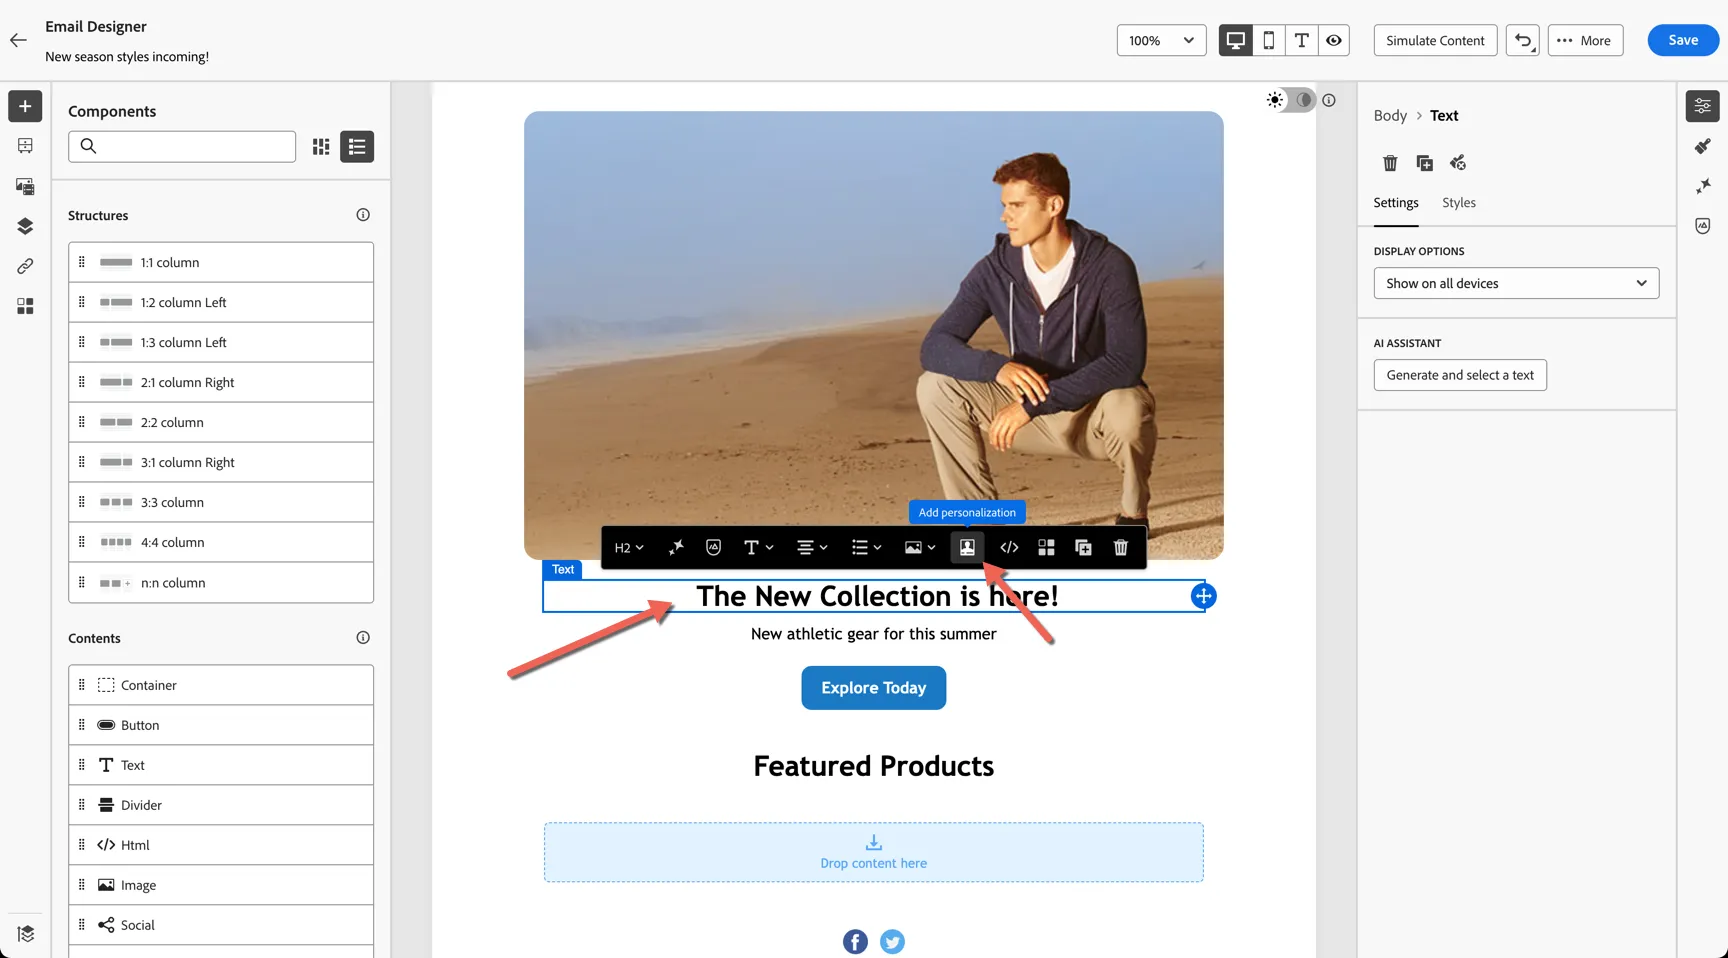
Task: Click the Save button
Action: click(1683, 40)
